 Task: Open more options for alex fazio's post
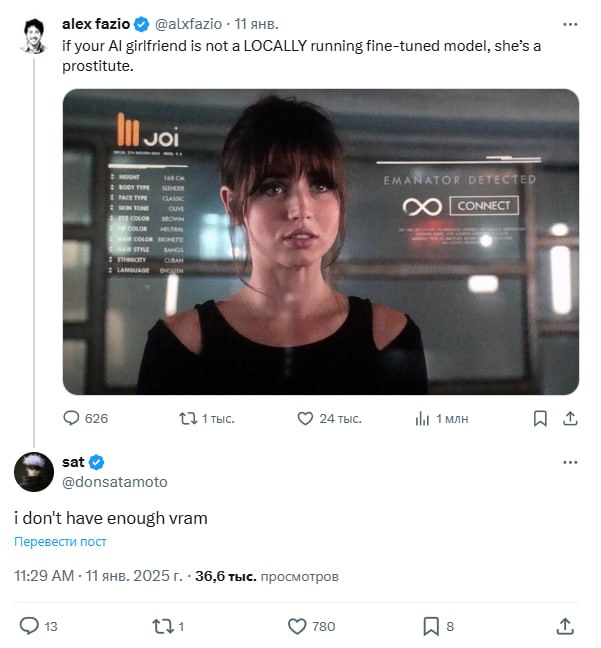[x=570, y=23]
